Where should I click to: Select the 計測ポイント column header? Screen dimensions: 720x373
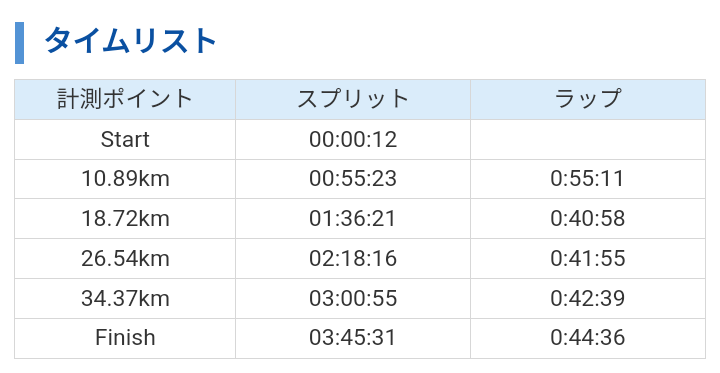click(125, 99)
